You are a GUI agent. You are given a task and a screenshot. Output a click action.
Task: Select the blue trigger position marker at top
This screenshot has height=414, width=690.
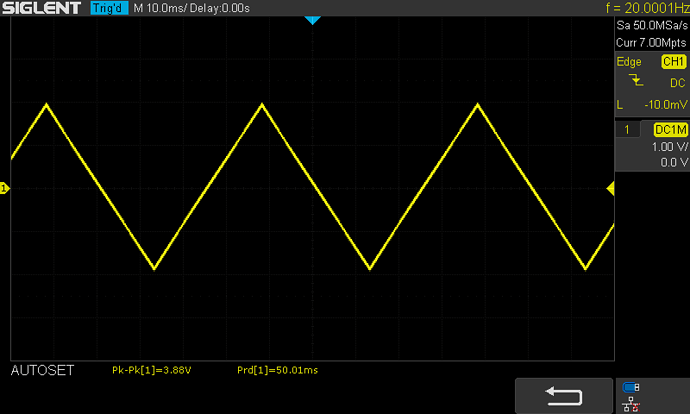(312, 21)
